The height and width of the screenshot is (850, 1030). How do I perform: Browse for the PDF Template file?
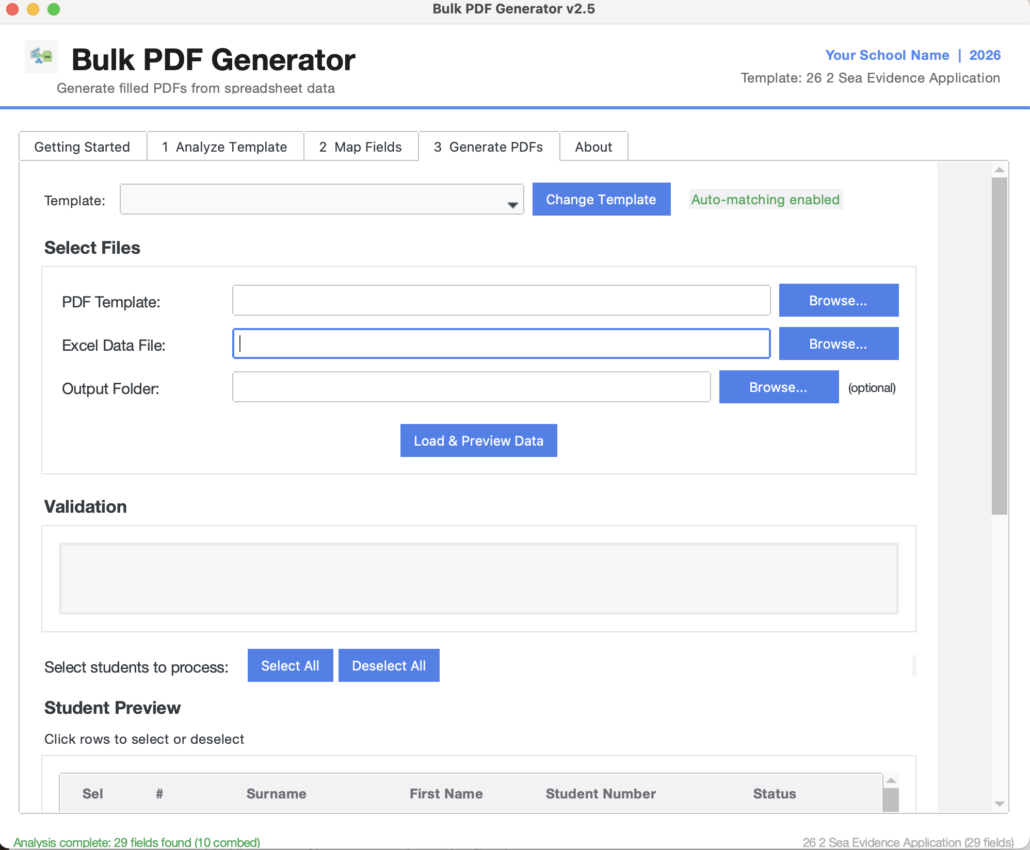(x=838, y=301)
